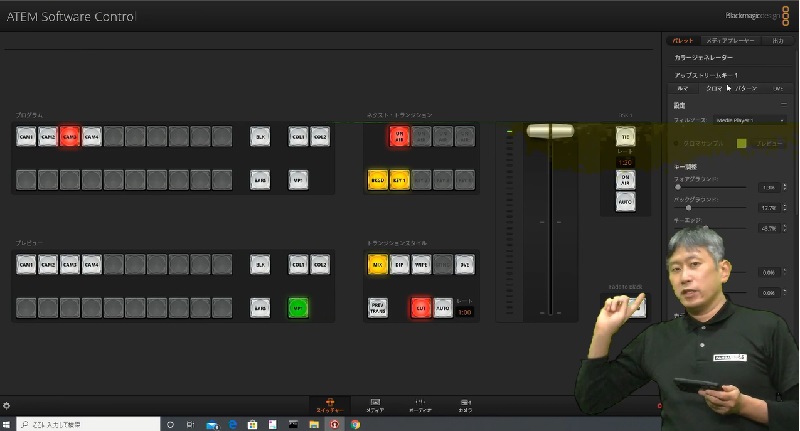800x431 pixels.
Task: Collapse the Settings section with the minus button
Action: 784,105
